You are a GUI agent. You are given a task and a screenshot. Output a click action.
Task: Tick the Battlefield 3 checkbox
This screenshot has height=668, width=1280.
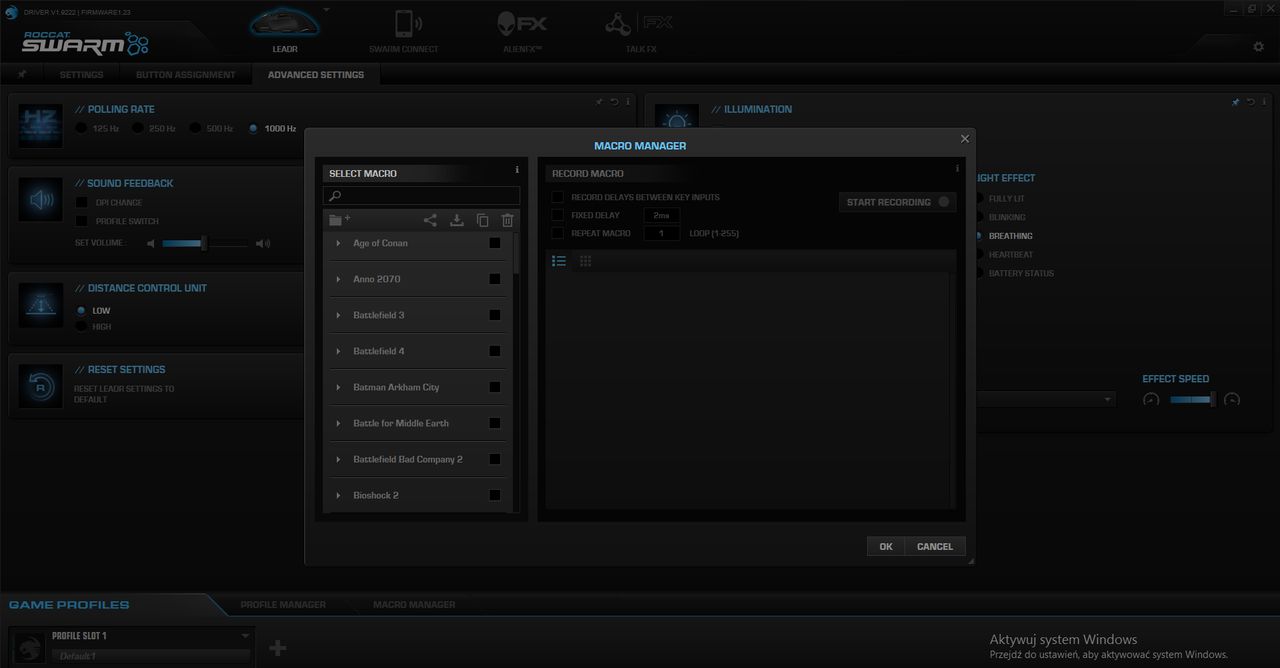[495, 315]
